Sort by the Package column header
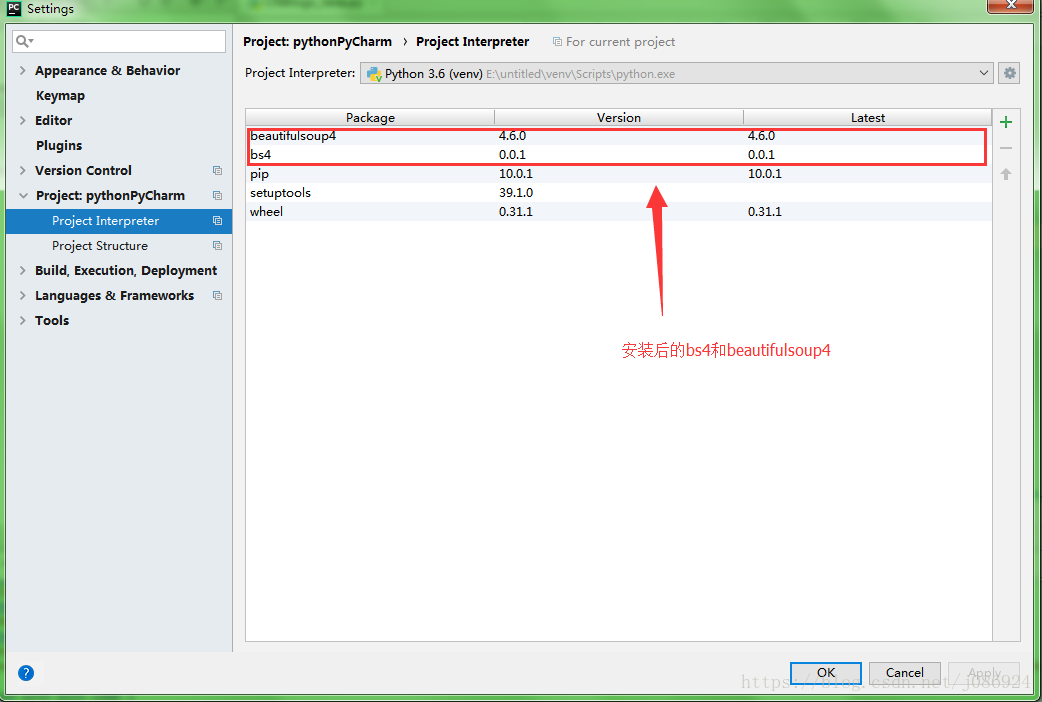The image size is (1042, 702). point(370,118)
